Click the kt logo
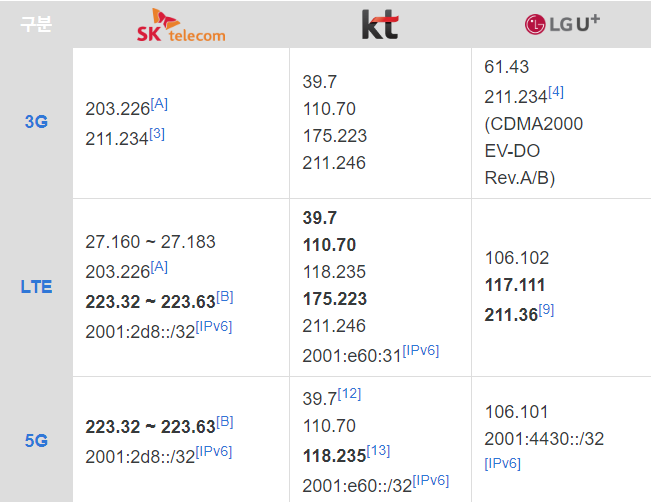This screenshot has width=651, height=502. point(379,25)
